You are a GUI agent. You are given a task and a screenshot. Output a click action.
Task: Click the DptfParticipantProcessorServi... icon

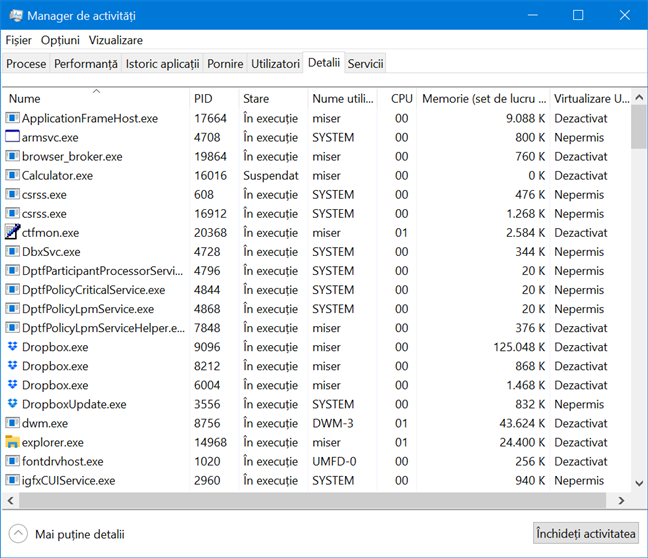(12, 270)
